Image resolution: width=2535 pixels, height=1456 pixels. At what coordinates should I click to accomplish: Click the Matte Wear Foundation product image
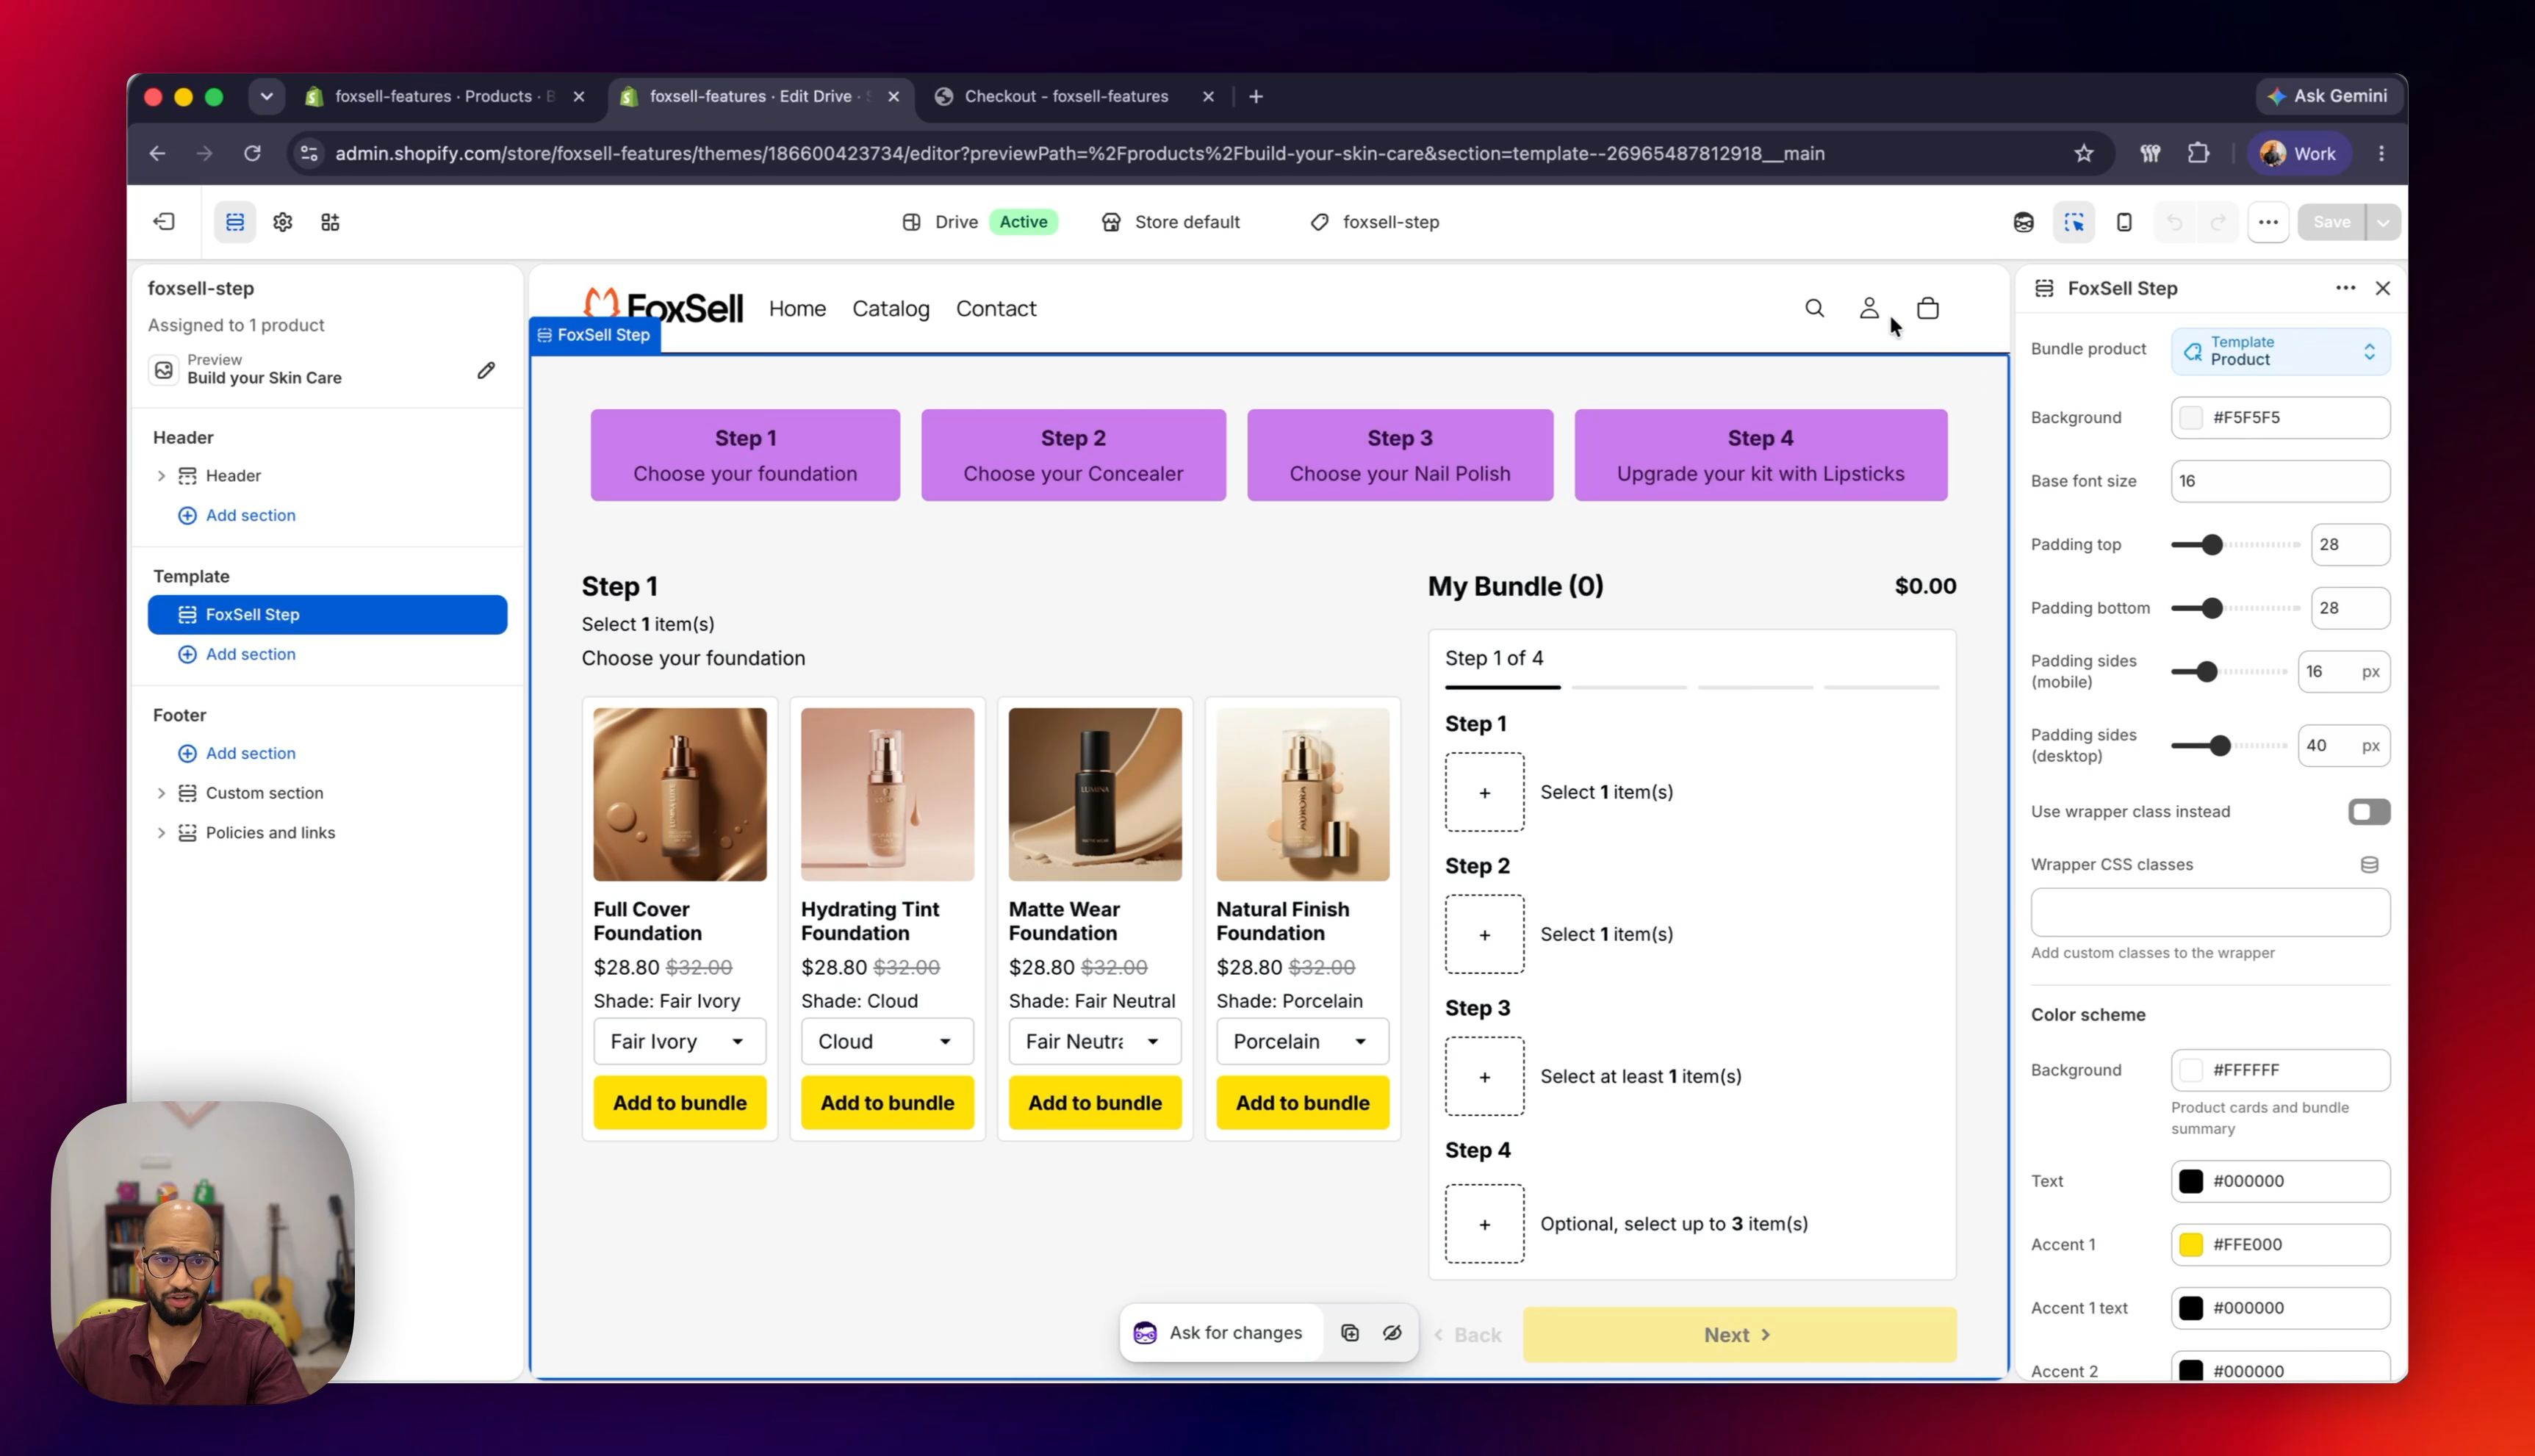1095,794
